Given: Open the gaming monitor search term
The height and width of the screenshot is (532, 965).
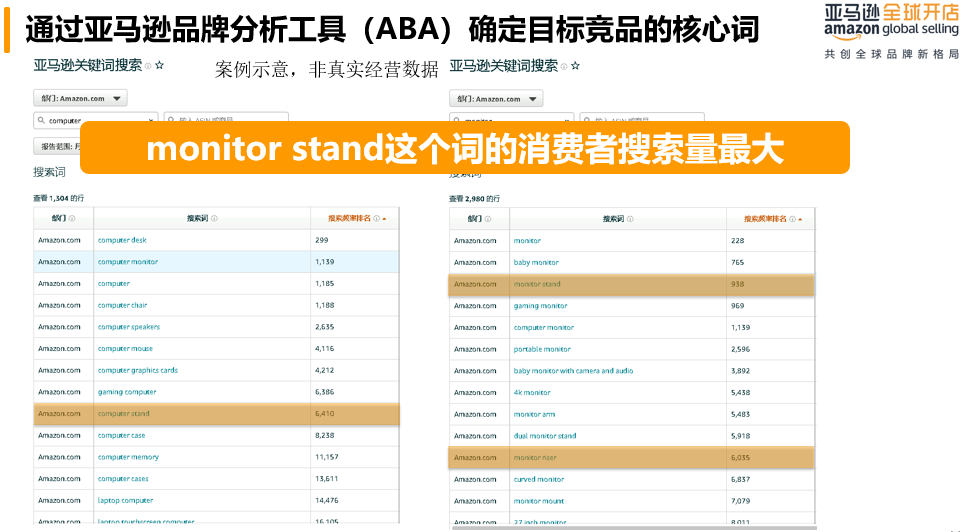Looking at the screenshot, I should coord(540,306).
